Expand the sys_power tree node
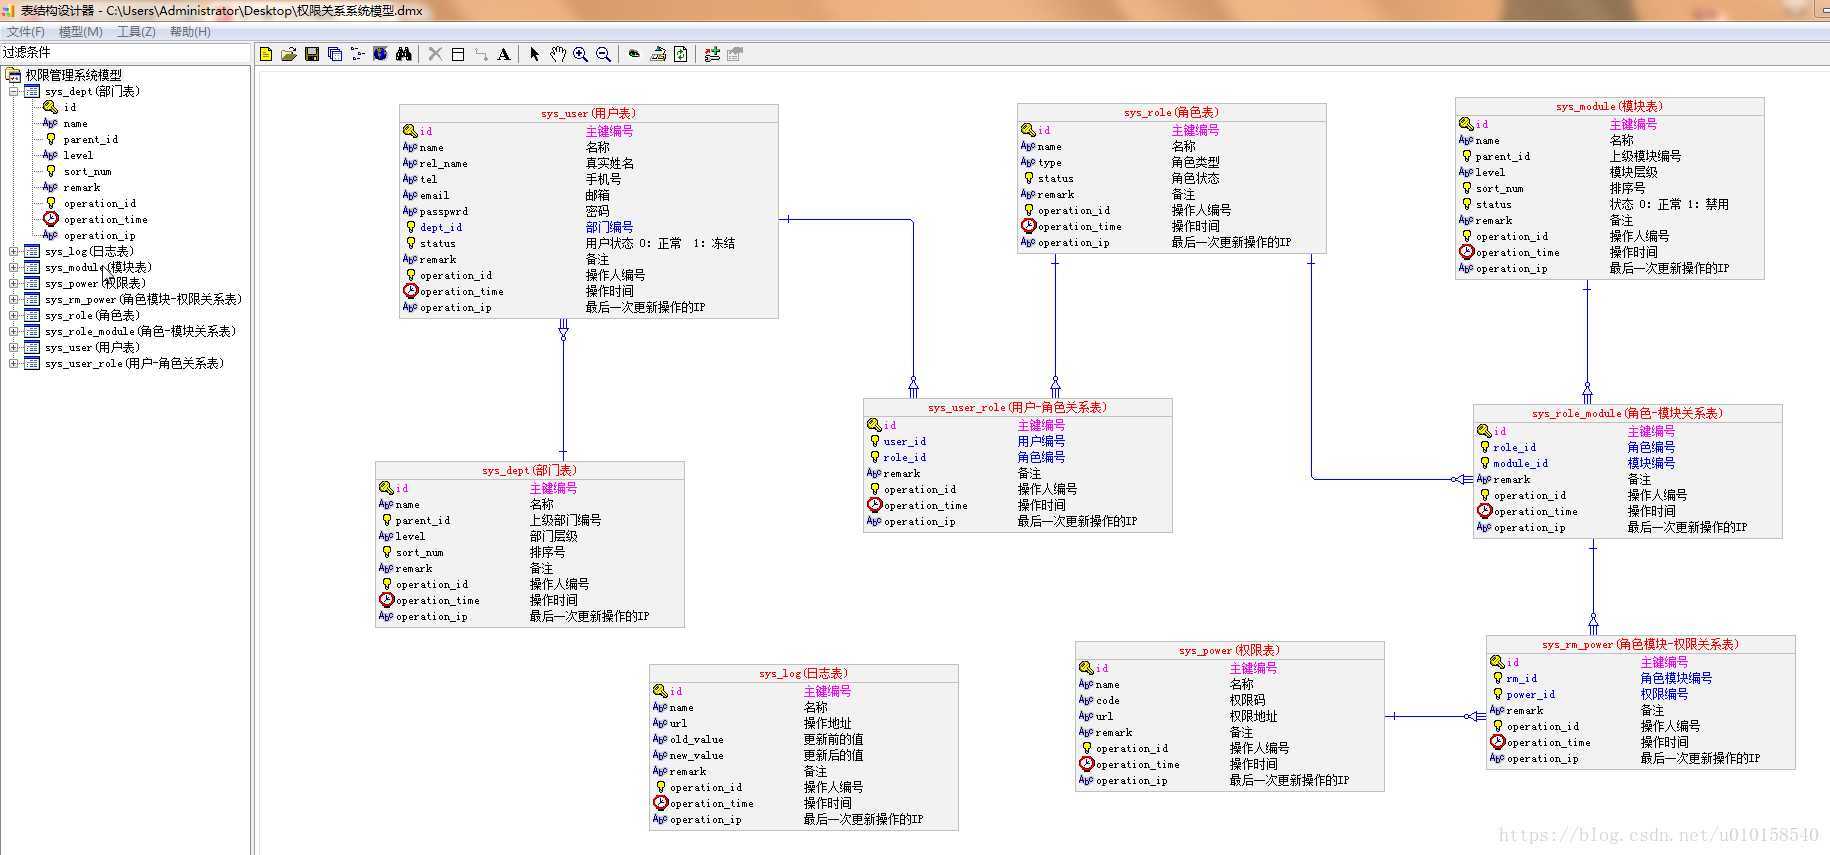 tap(14, 283)
